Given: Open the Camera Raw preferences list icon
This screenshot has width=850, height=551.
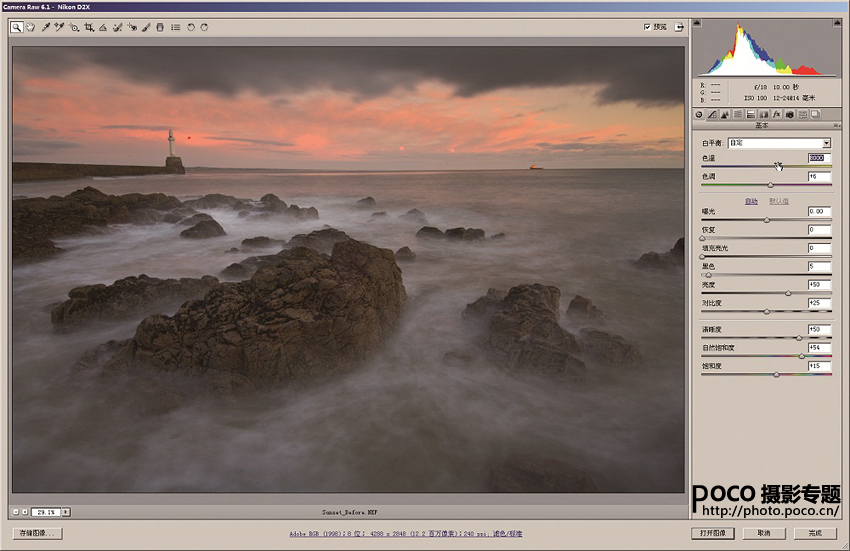Looking at the screenshot, I should (176, 27).
